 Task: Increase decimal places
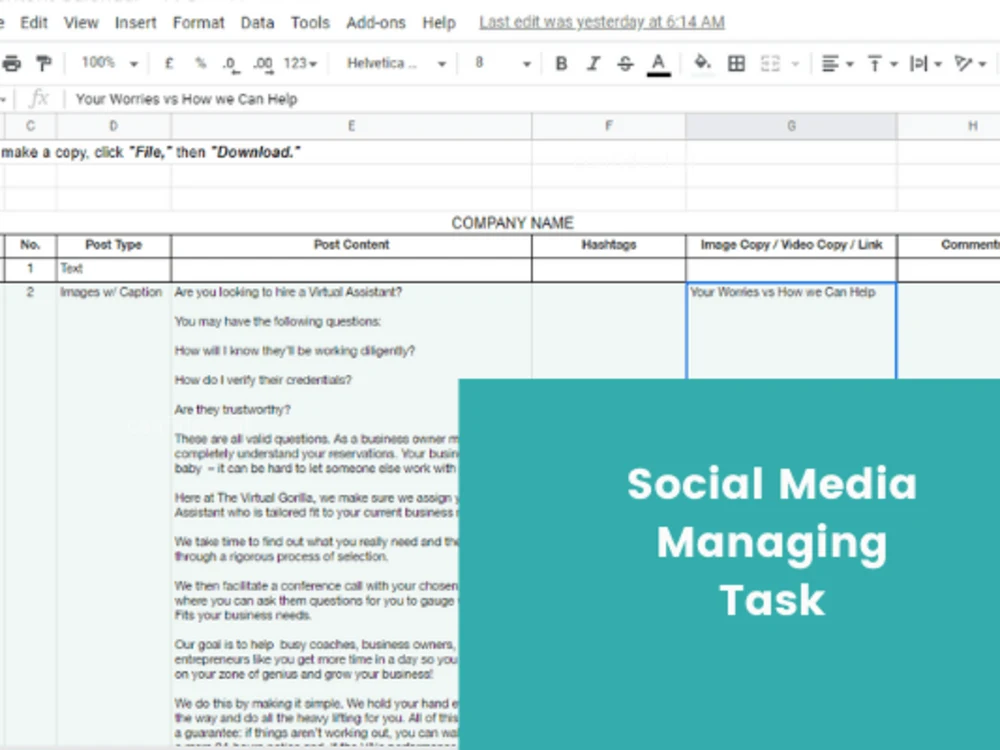(263, 64)
